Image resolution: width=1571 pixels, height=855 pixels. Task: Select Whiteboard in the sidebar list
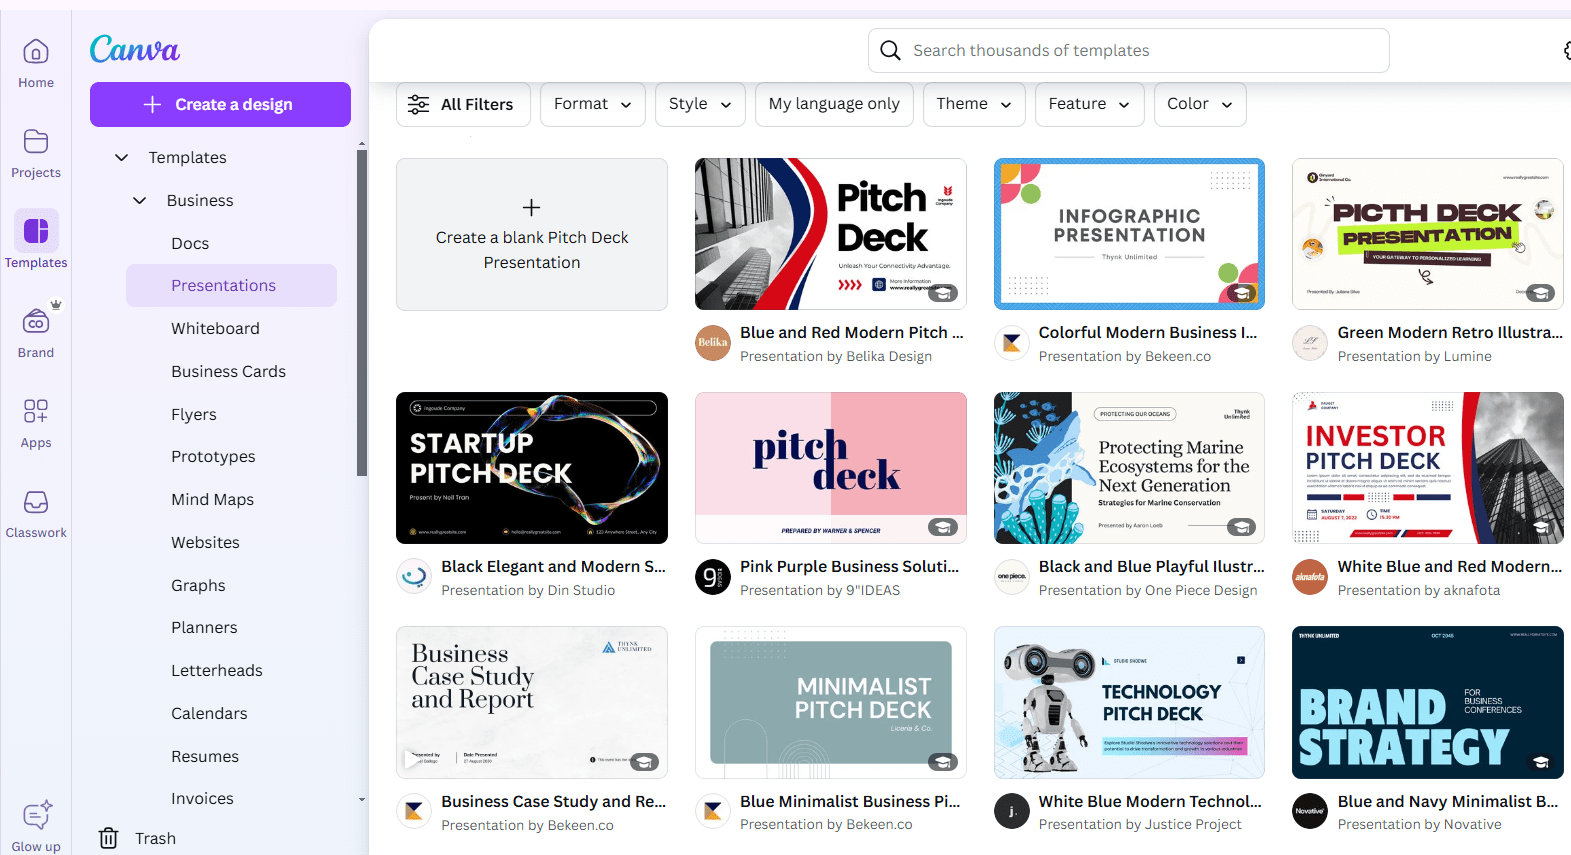[215, 328]
